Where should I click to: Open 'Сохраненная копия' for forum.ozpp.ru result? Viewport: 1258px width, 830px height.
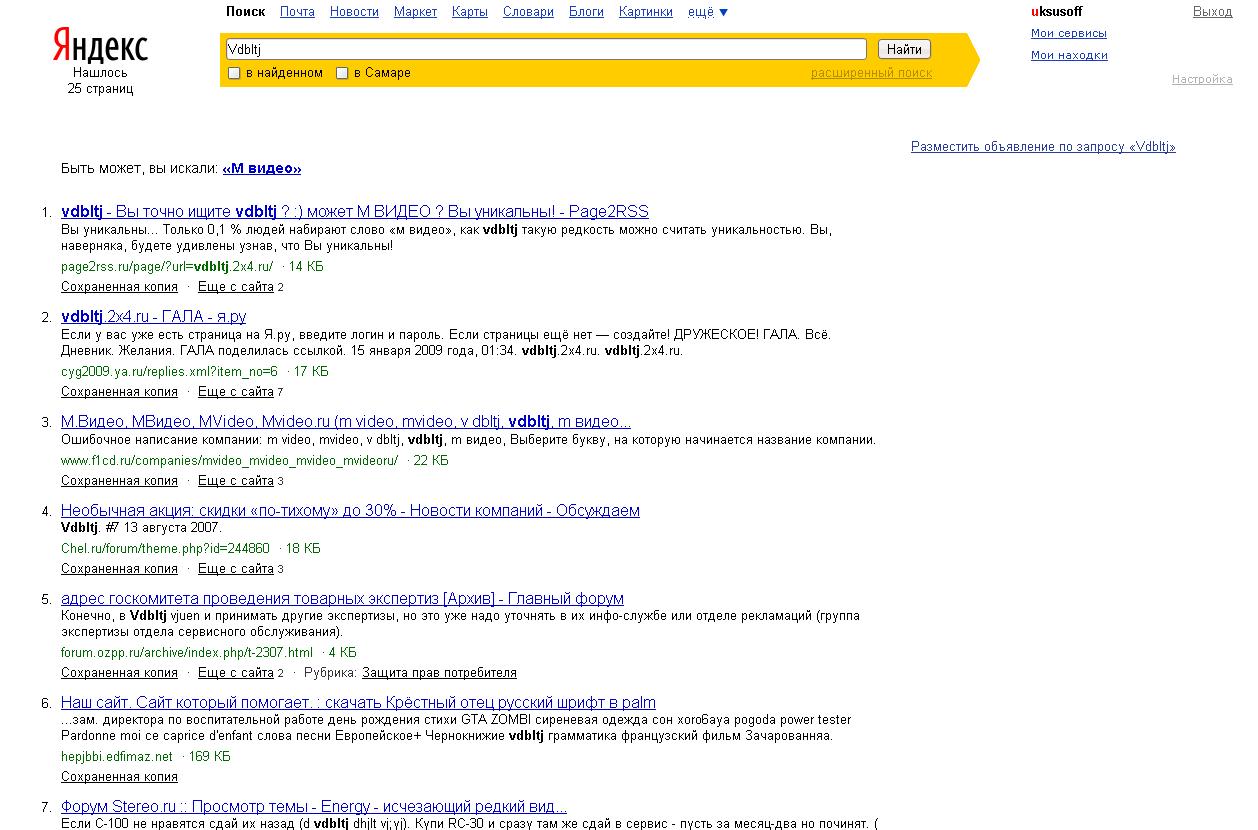119,673
